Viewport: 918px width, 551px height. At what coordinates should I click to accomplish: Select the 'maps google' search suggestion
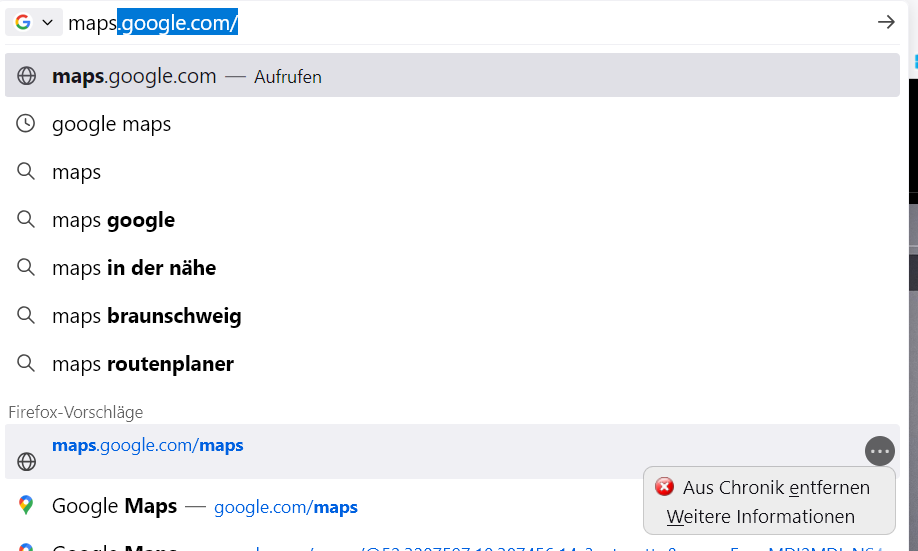(114, 220)
